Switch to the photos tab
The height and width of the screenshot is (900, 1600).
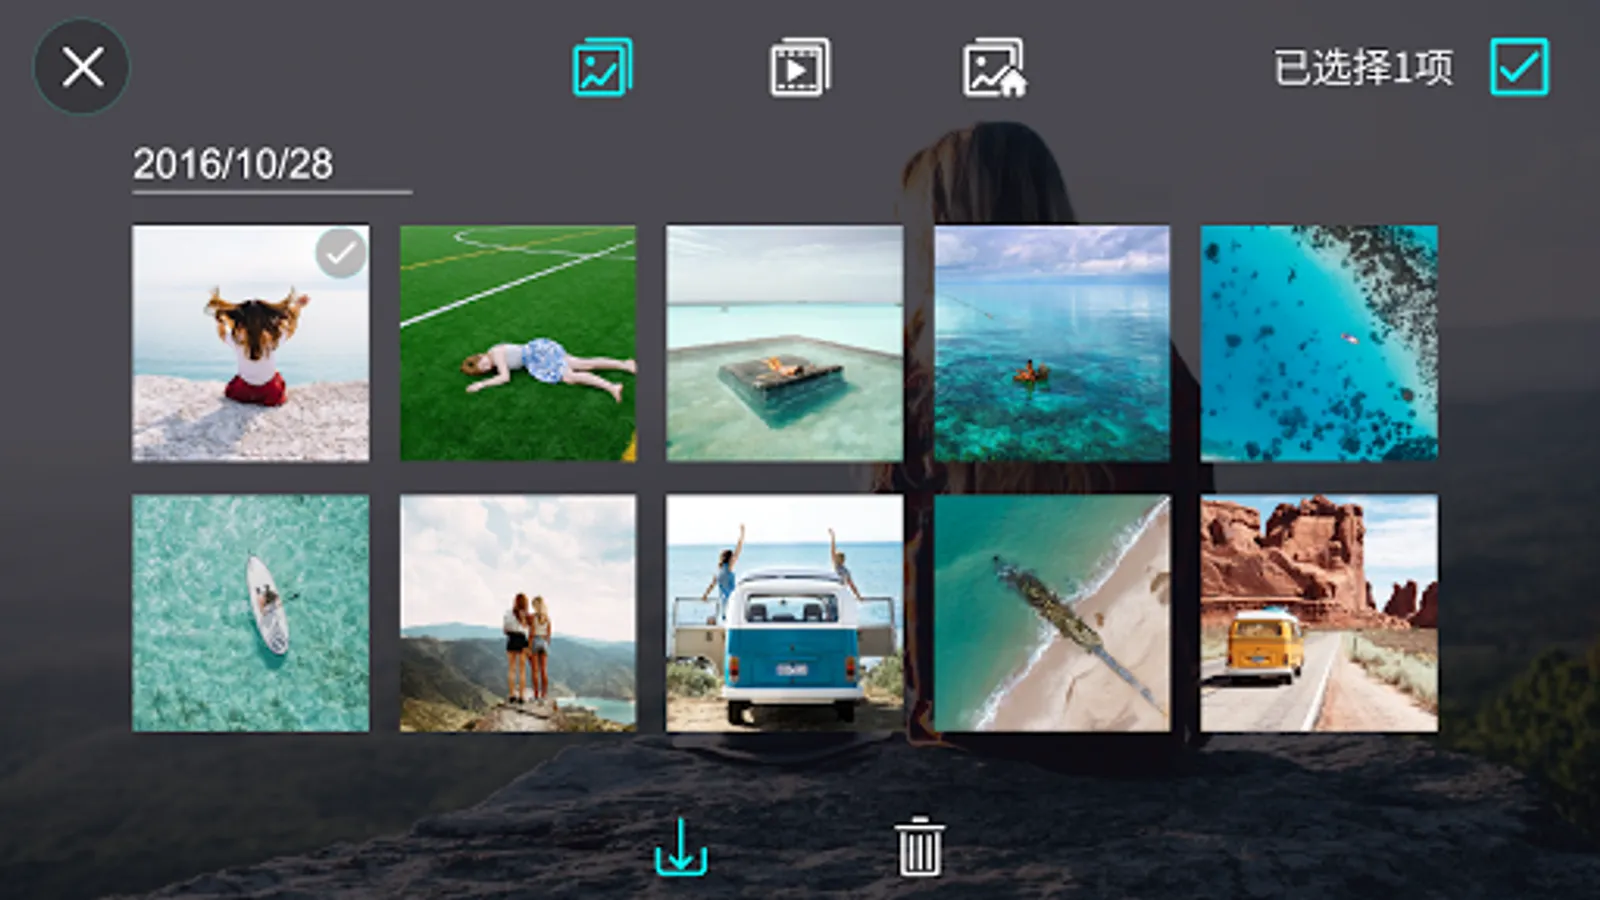(602, 67)
